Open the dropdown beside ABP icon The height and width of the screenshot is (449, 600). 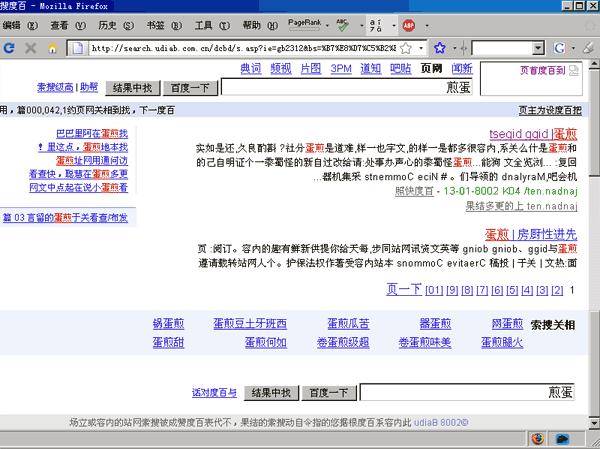(427, 26)
